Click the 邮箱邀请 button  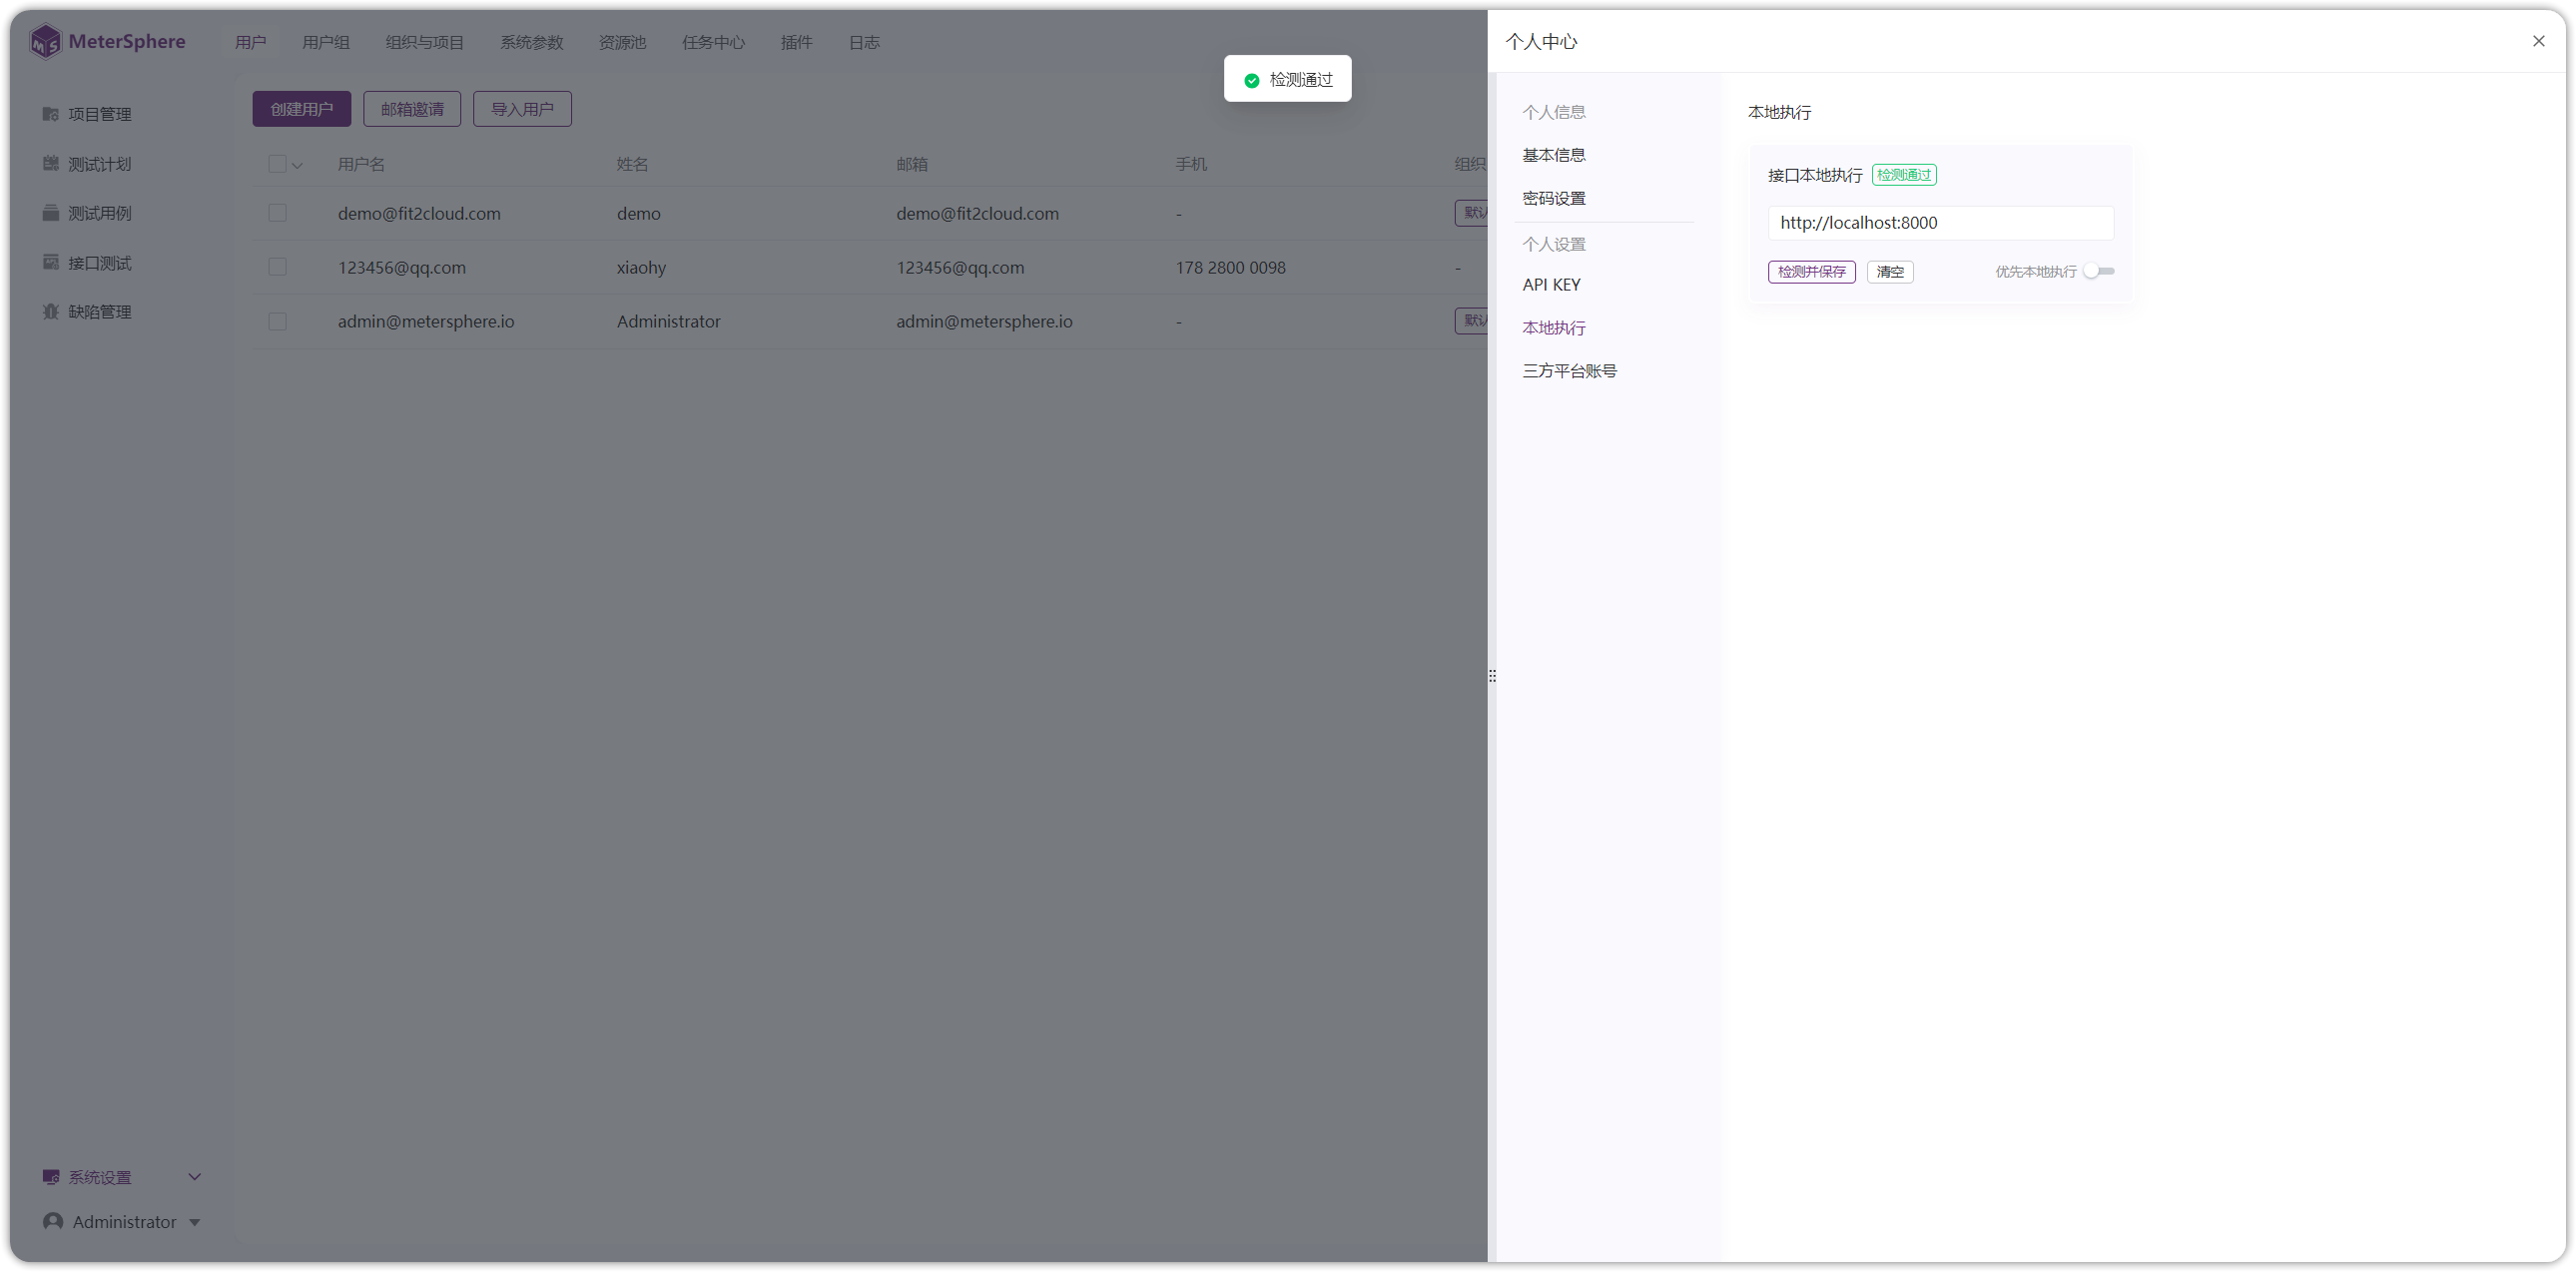pos(412,109)
